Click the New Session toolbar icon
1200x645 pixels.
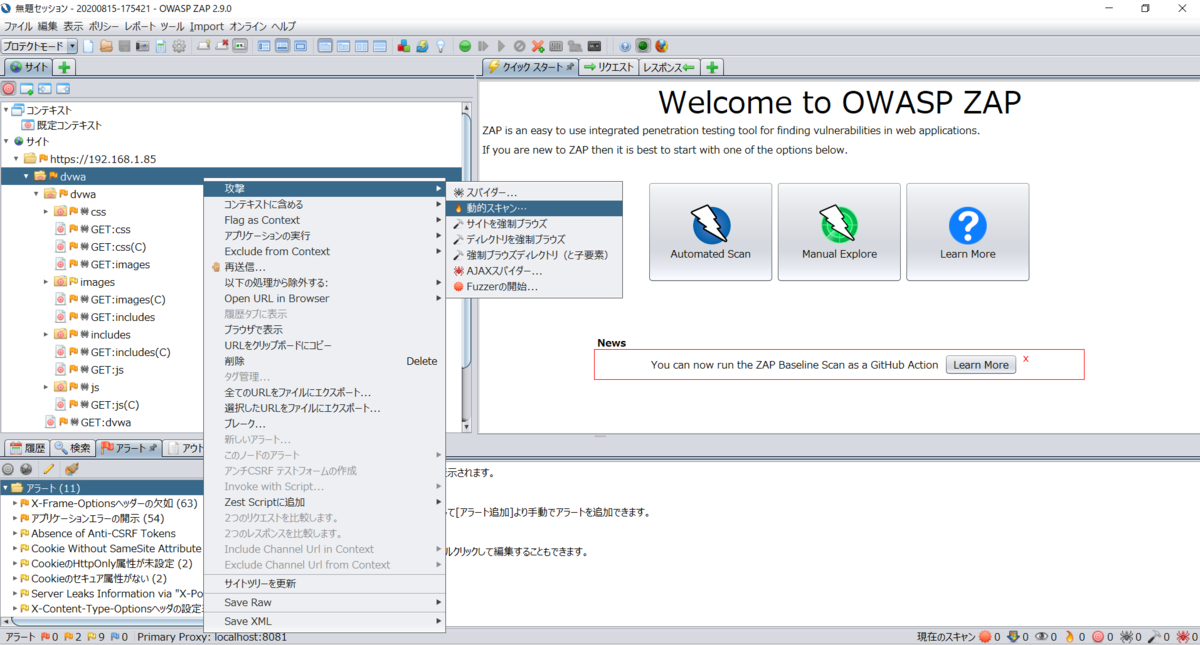click(89, 46)
